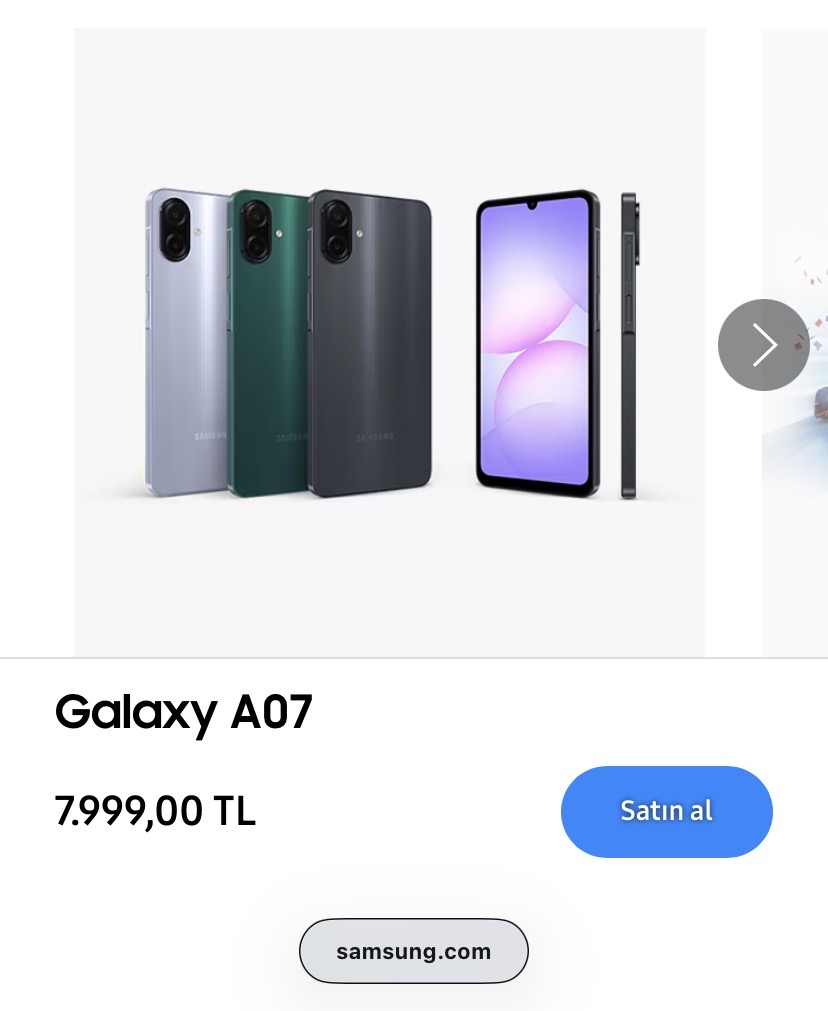Select the silver Galaxy A07 phone
Viewport: 828px width, 1011px height.
click(x=186, y=342)
